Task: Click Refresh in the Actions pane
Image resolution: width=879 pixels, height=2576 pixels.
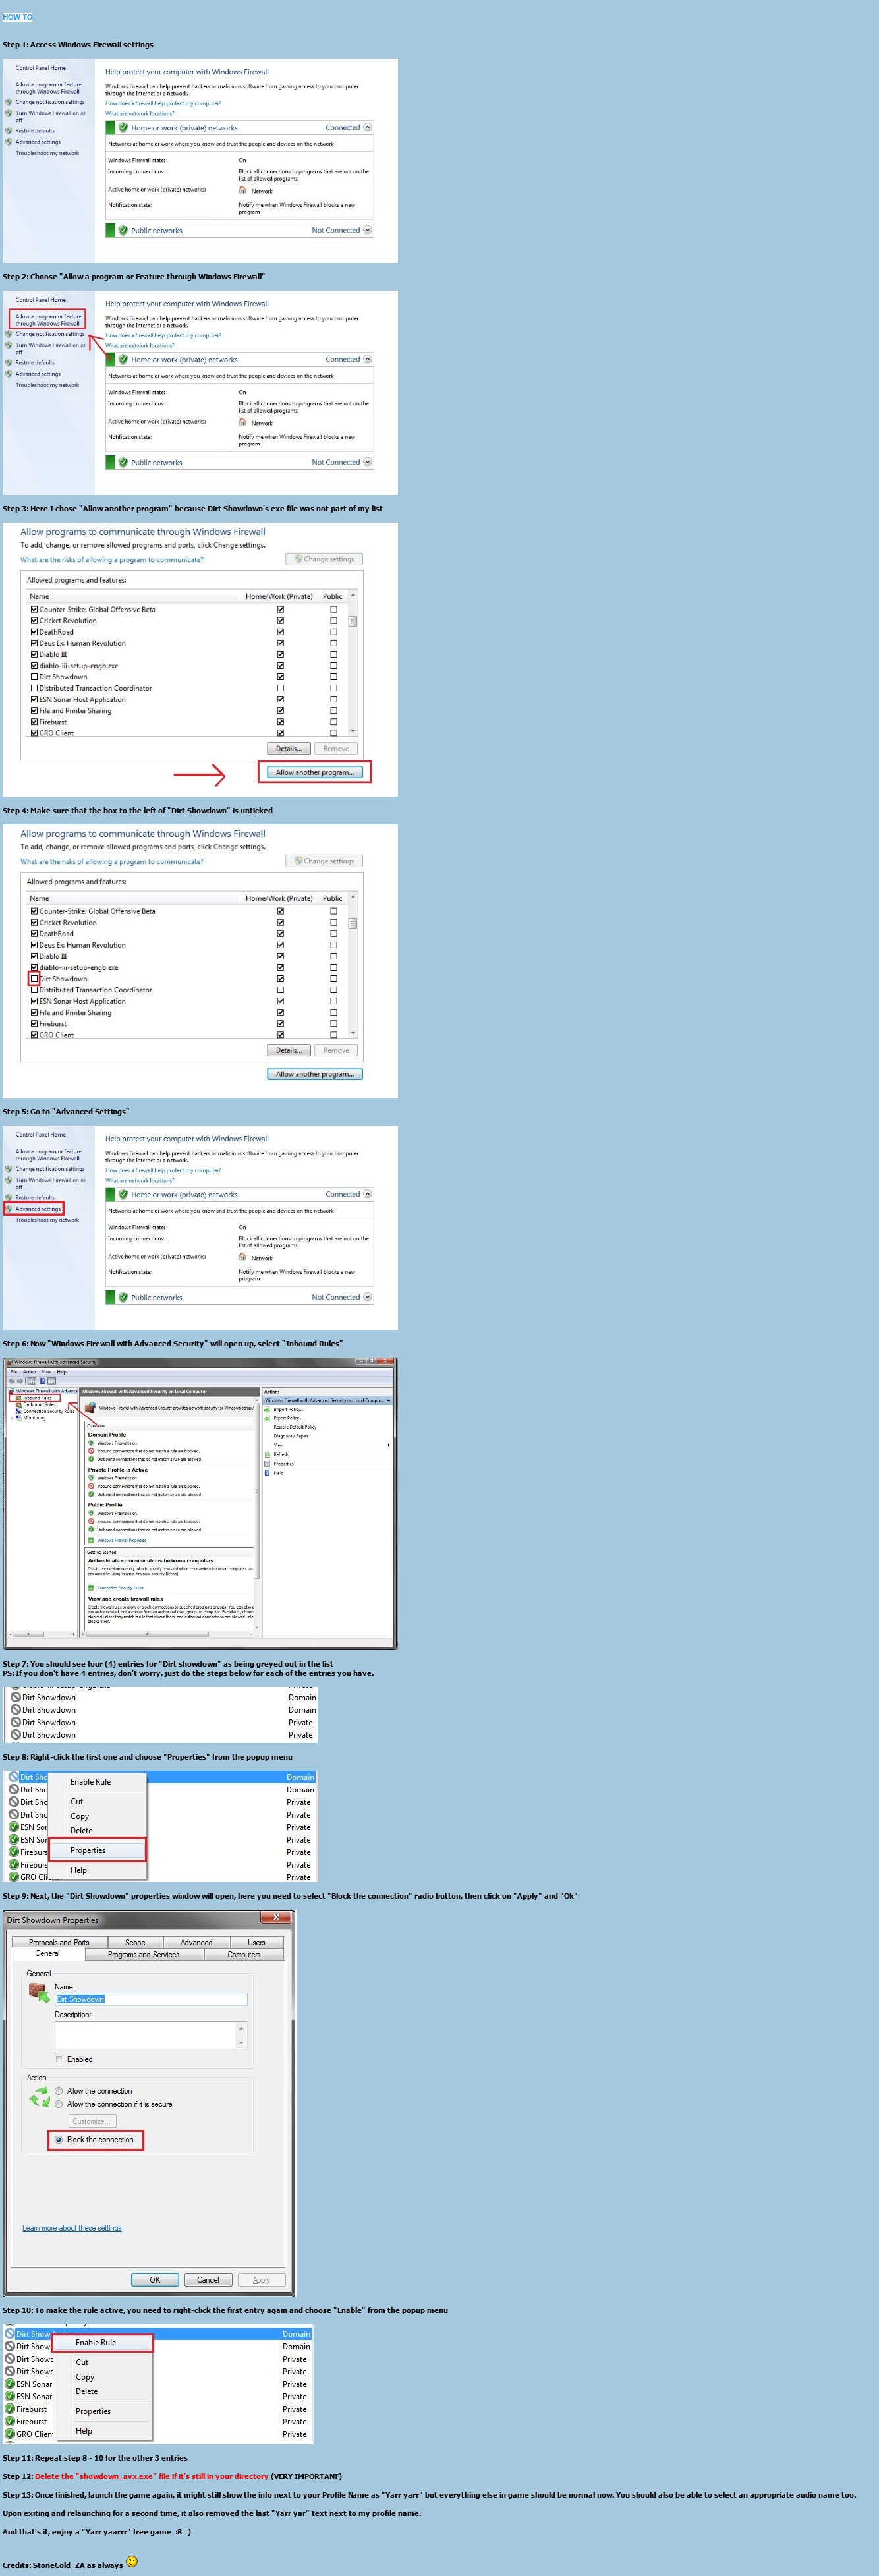Action: click(281, 1454)
